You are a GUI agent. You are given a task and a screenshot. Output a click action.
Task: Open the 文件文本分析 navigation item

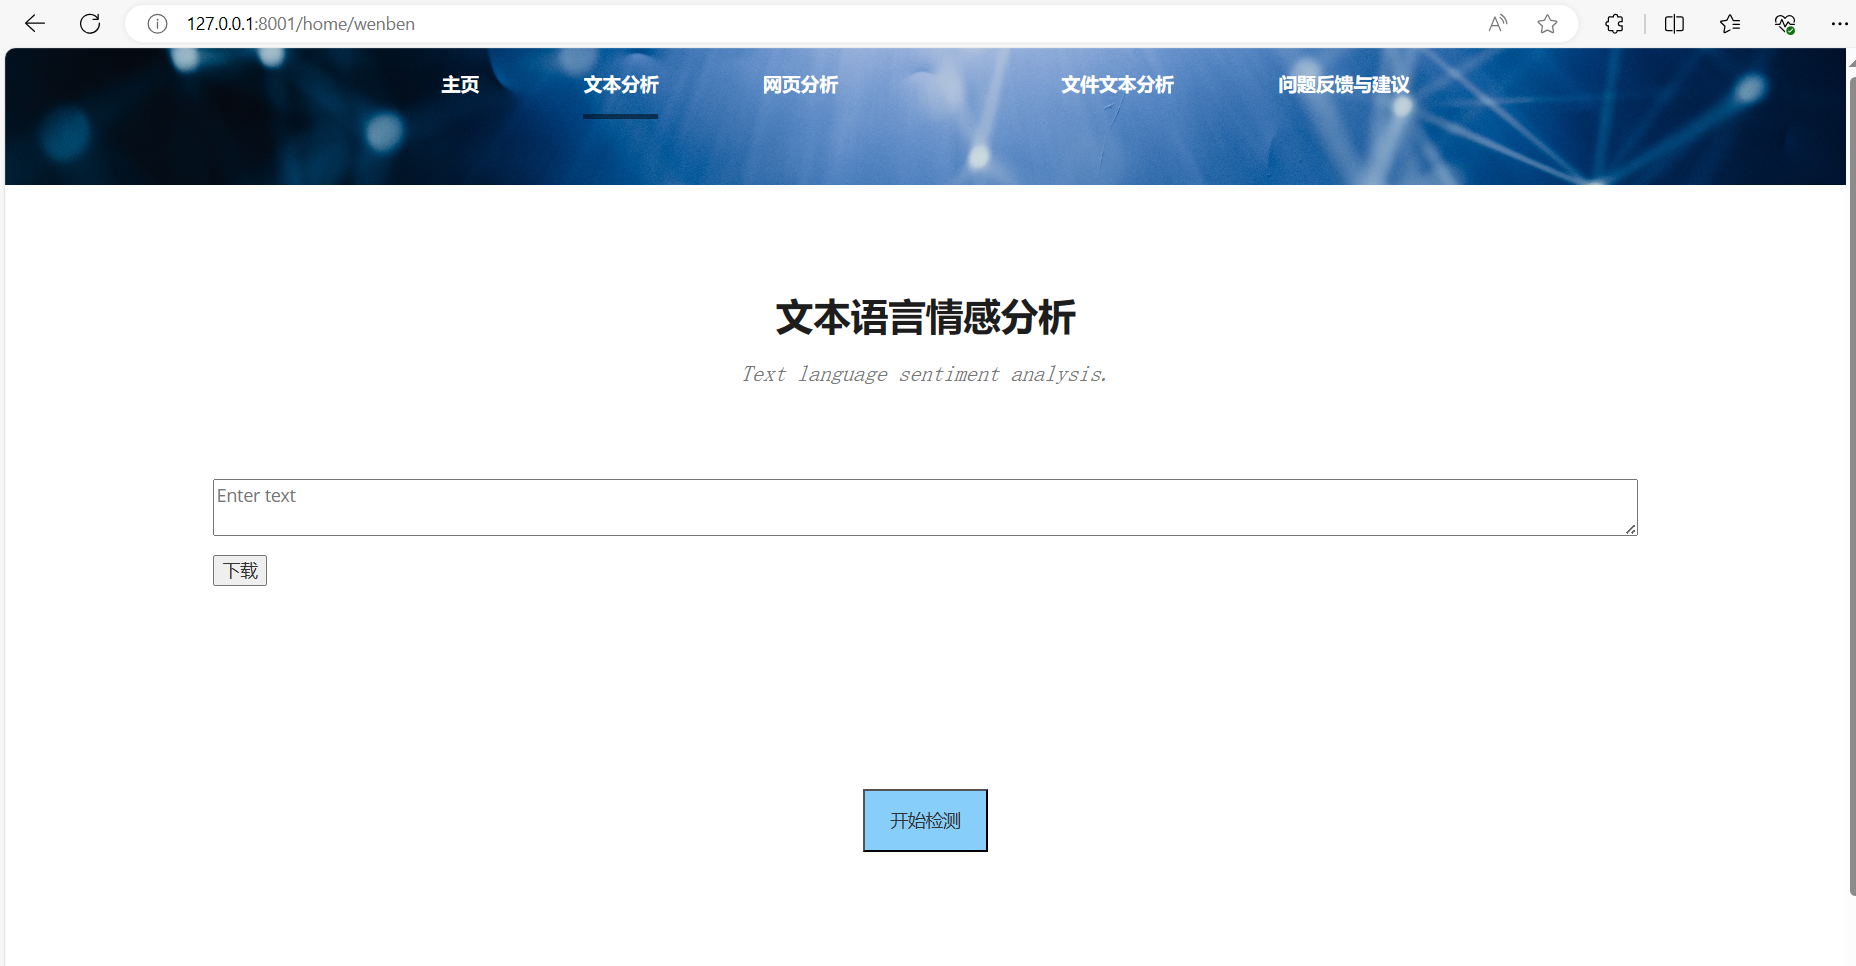[1118, 85]
